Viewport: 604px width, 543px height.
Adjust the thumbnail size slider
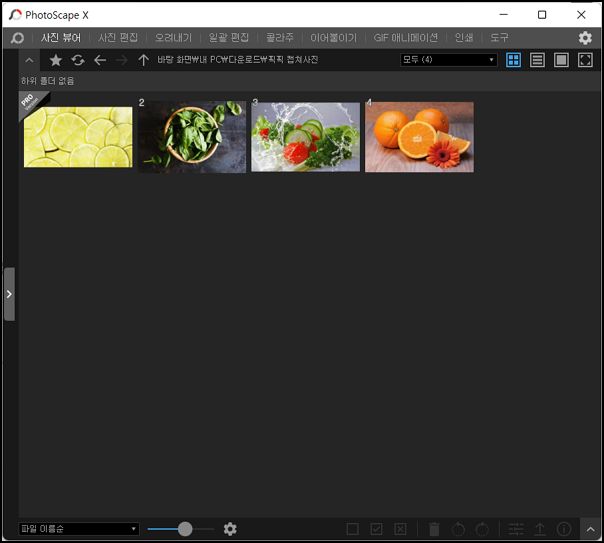[185, 529]
